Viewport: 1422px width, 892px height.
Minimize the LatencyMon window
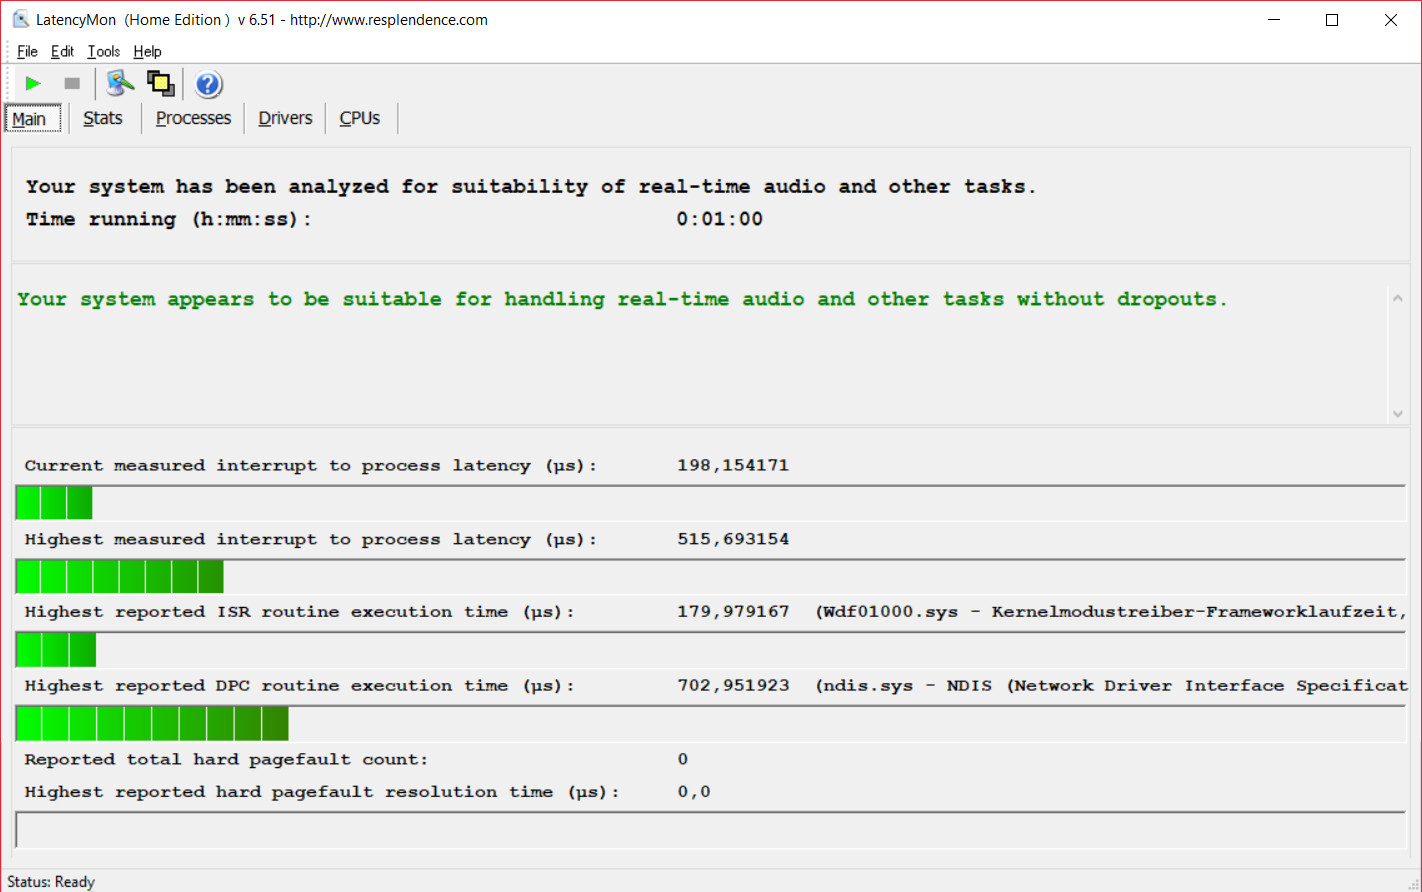tap(1274, 20)
